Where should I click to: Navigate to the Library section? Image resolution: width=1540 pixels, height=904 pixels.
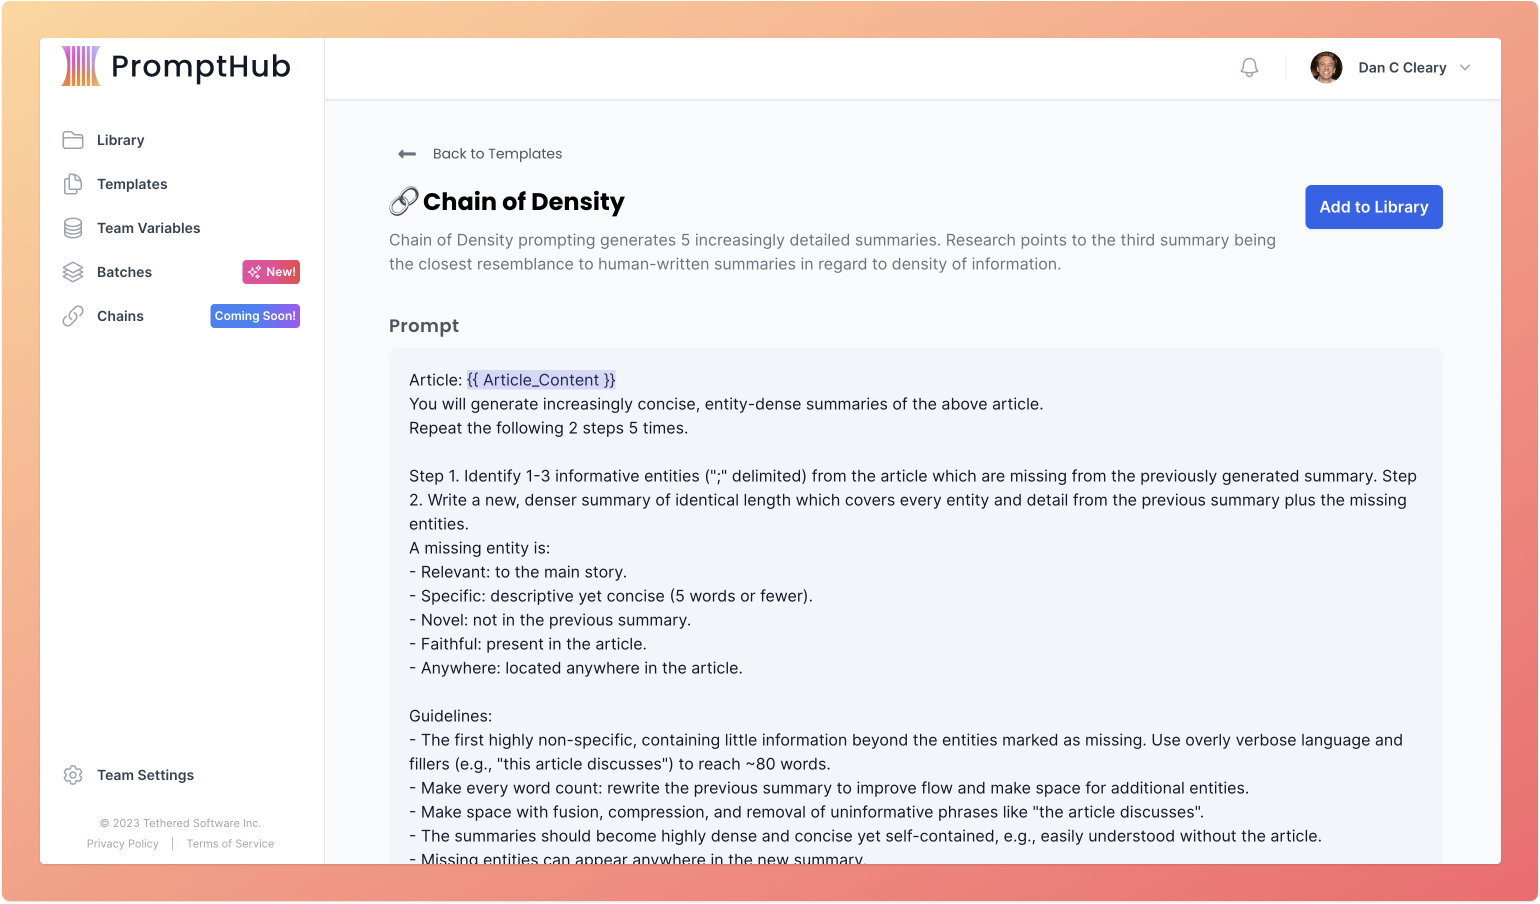tap(120, 140)
